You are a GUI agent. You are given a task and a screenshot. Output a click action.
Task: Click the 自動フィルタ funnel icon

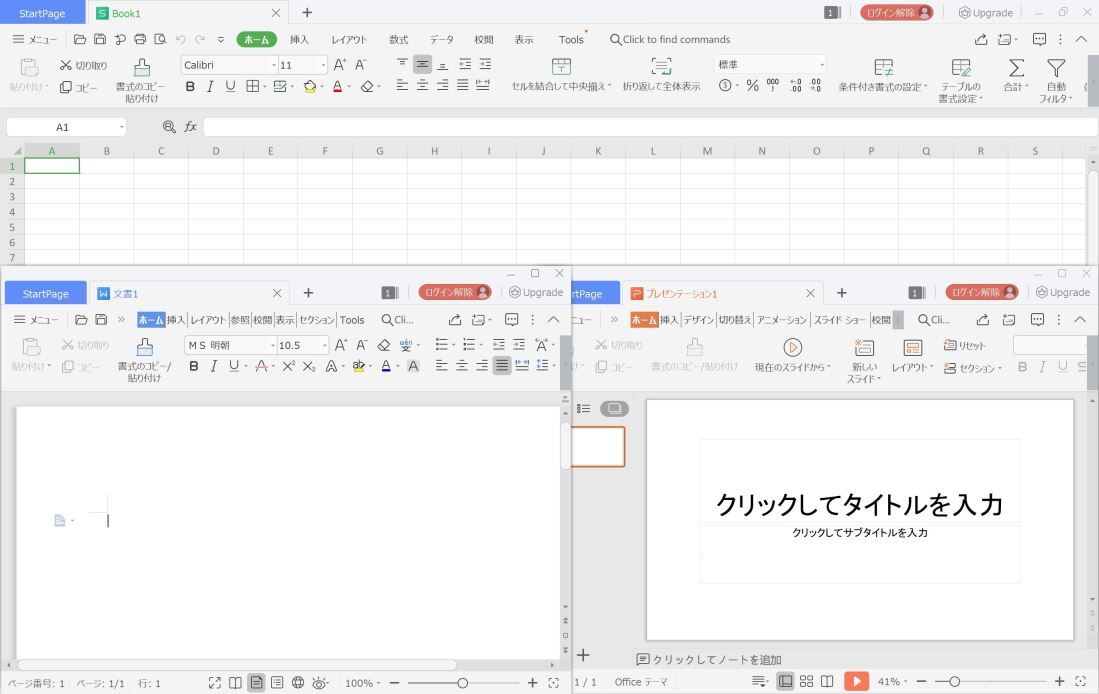coord(1056,69)
